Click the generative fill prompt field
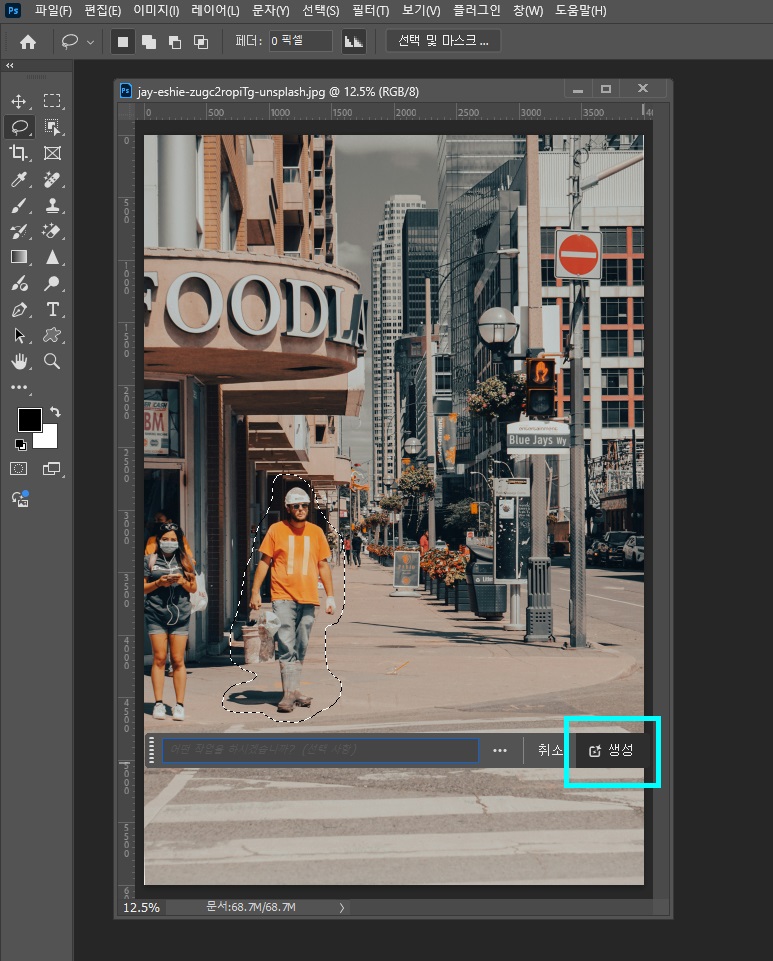Viewport: 773px width, 961px height. [x=320, y=750]
